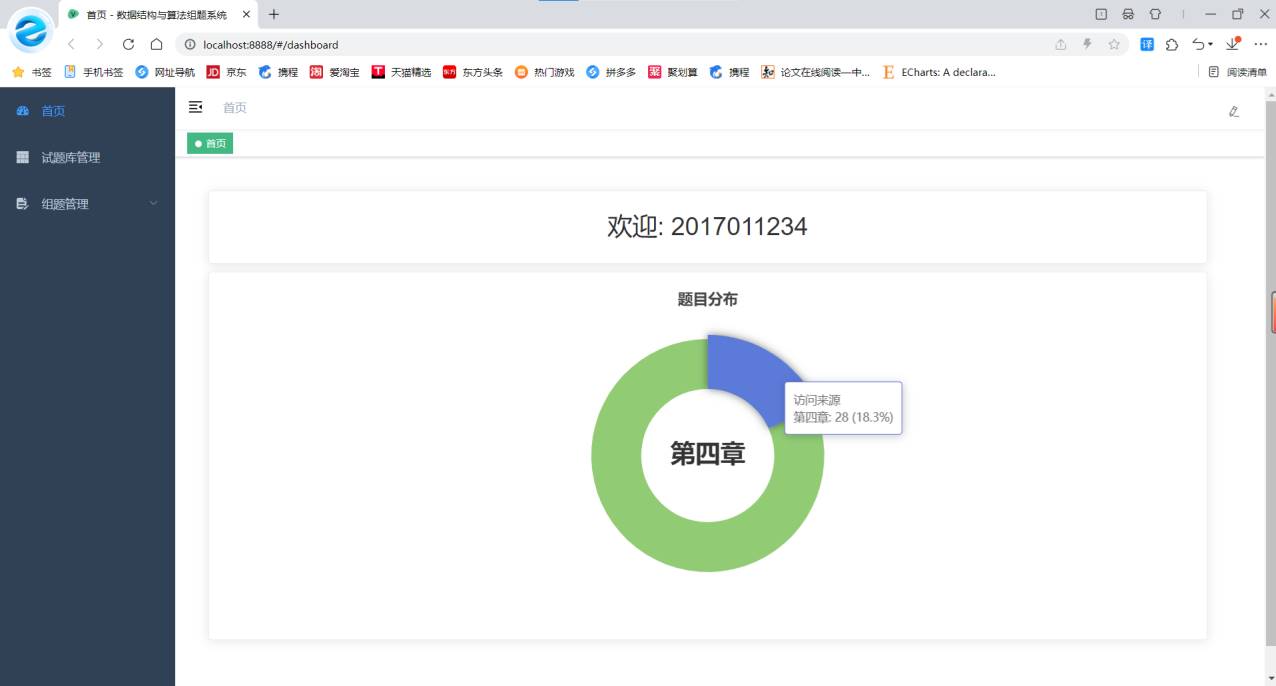Open the undo-close dropdown arrow

pos(1210,45)
